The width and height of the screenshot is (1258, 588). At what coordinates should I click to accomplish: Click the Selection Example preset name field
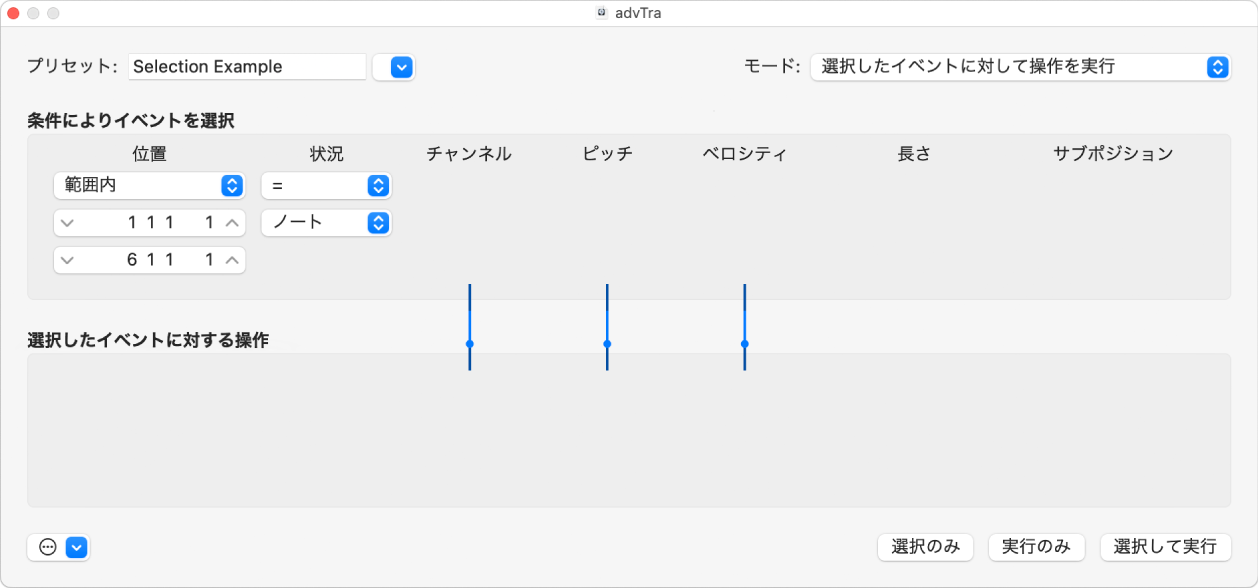[246, 66]
